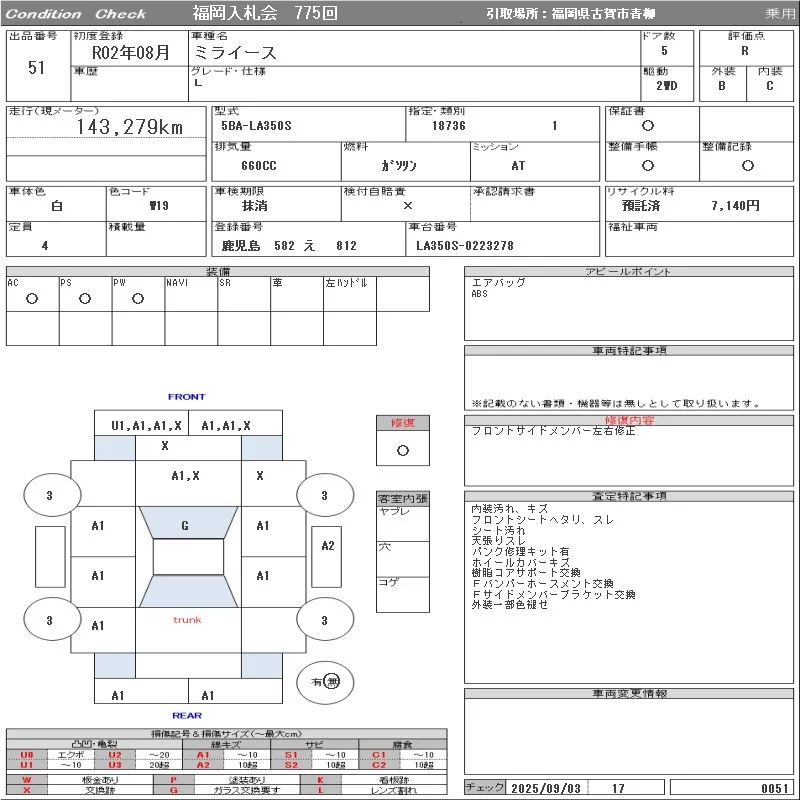The image size is (800, 800).
Task: Click the mileage field showing 143,279km
Action: (130, 127)
